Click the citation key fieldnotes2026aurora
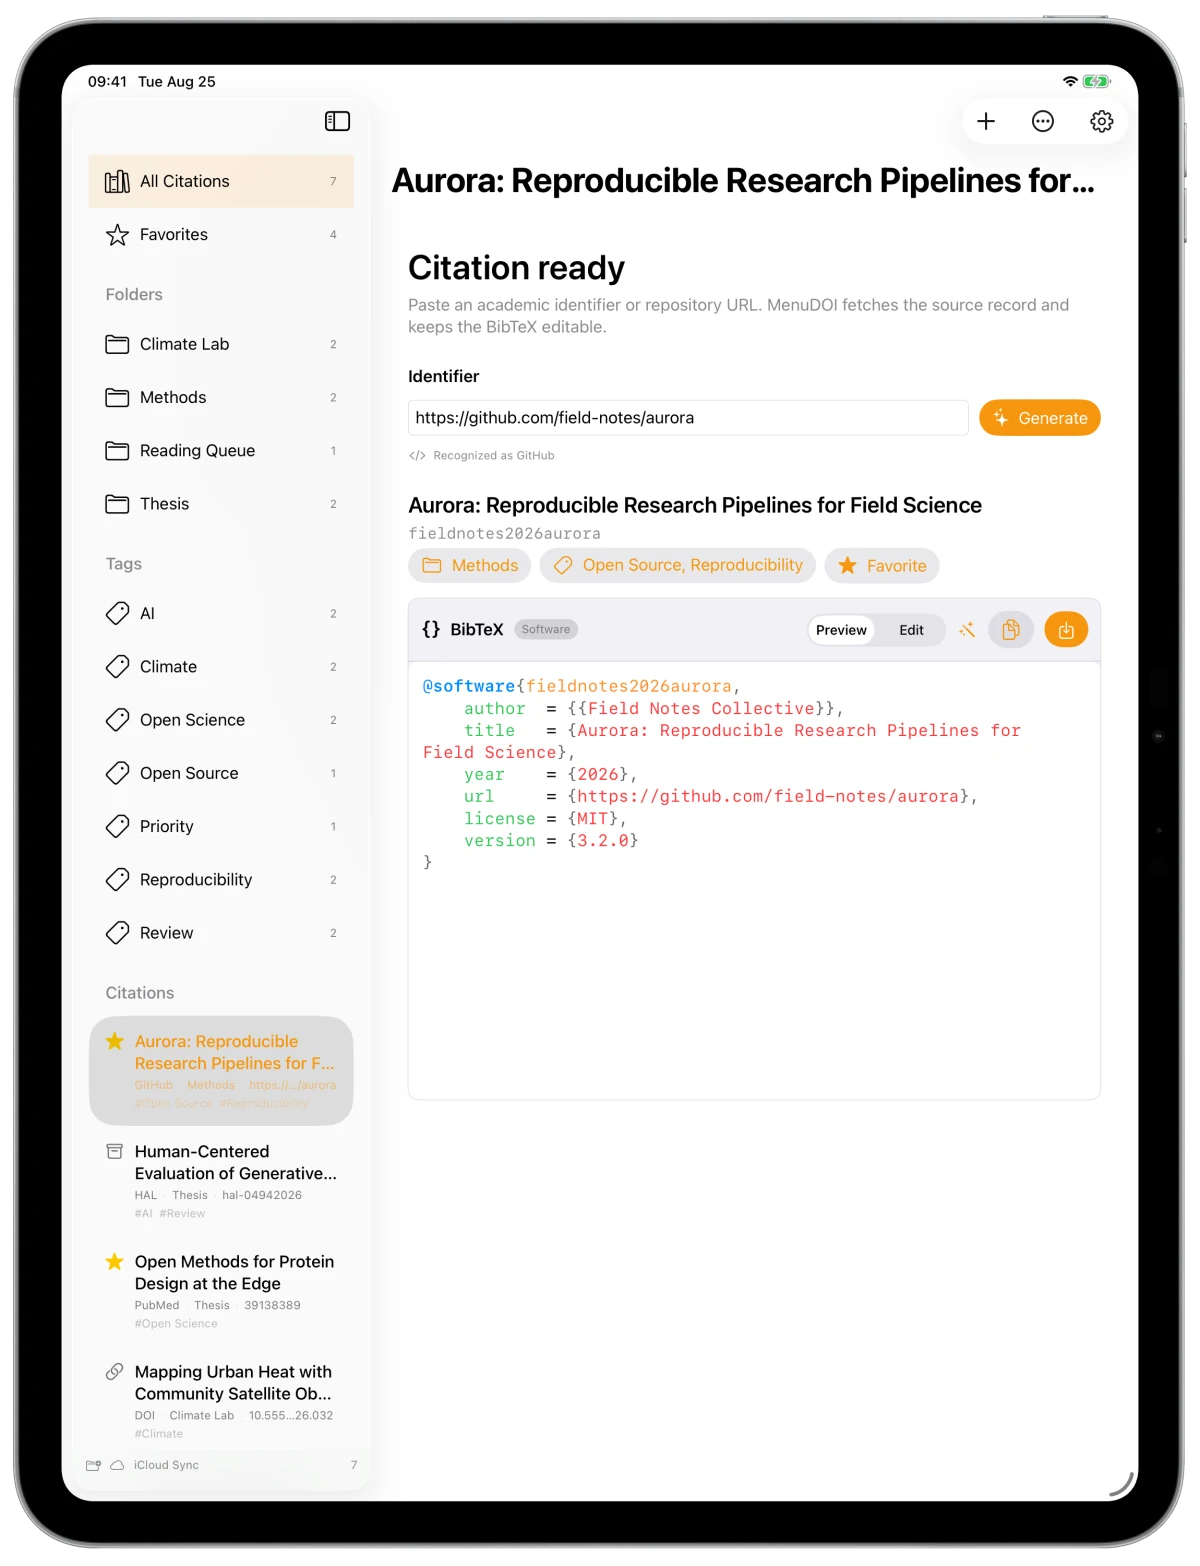 pyautogui.click(x=504, y=534)
